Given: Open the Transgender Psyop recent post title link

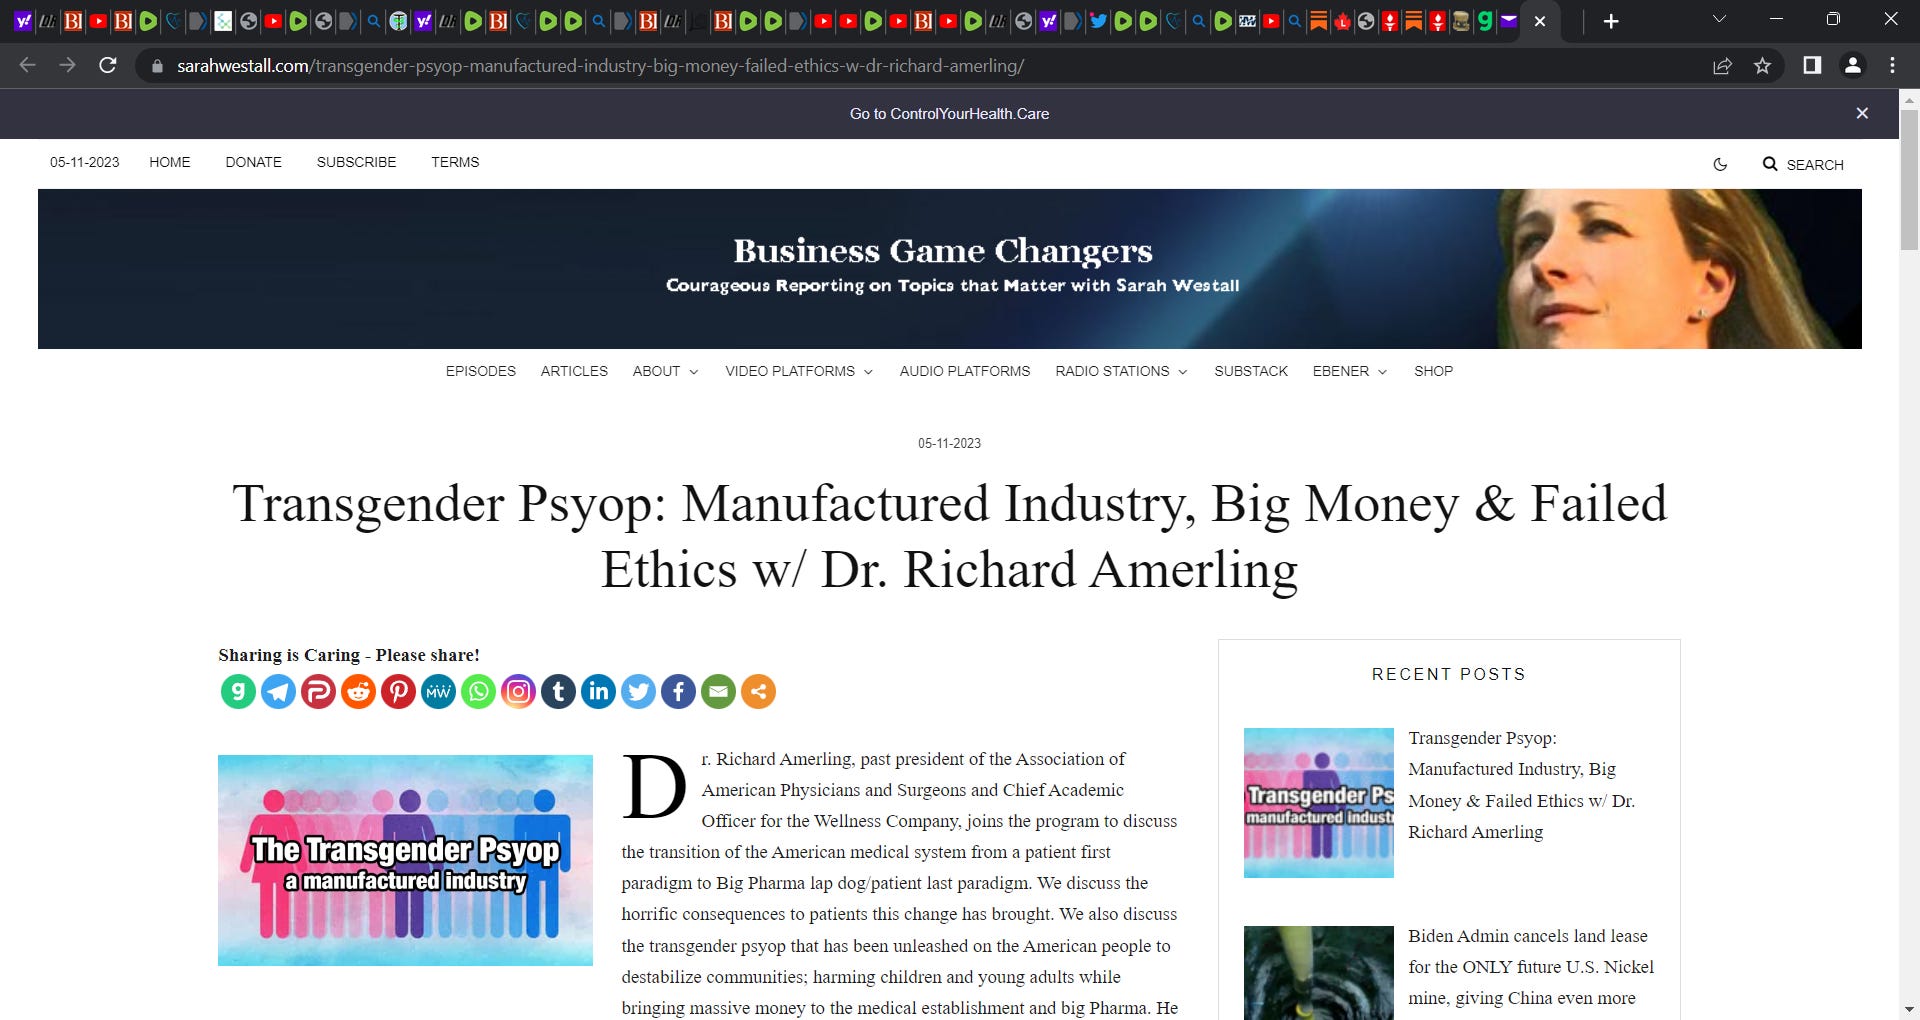Looking at the screenshot, I should click(1521, 785).
